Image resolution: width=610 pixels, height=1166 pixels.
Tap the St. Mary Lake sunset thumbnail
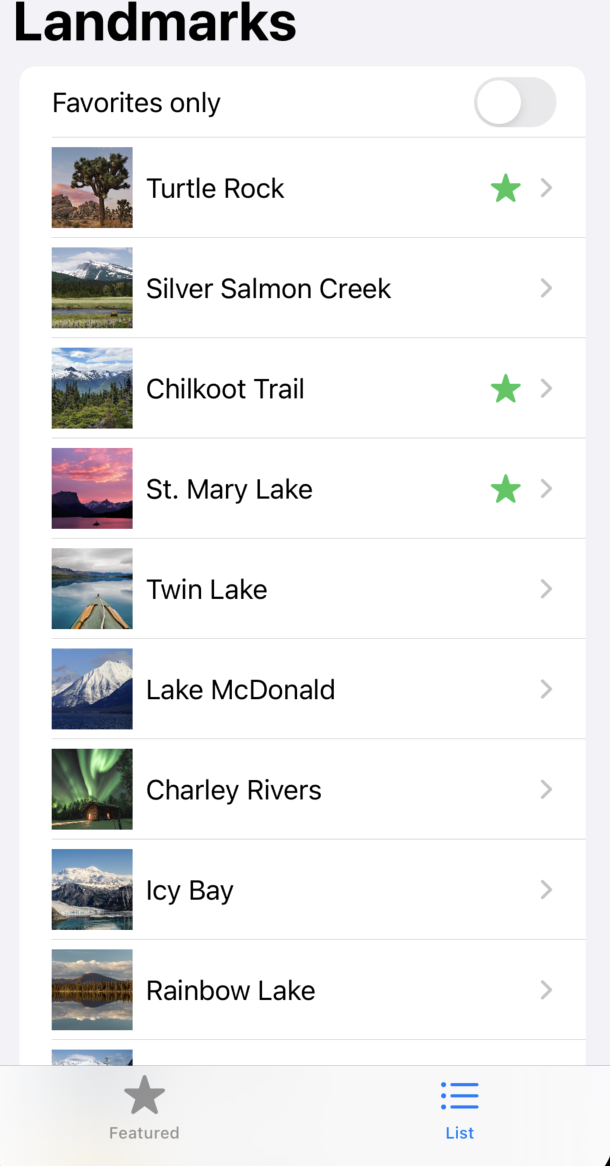click(x=92, y=489)
